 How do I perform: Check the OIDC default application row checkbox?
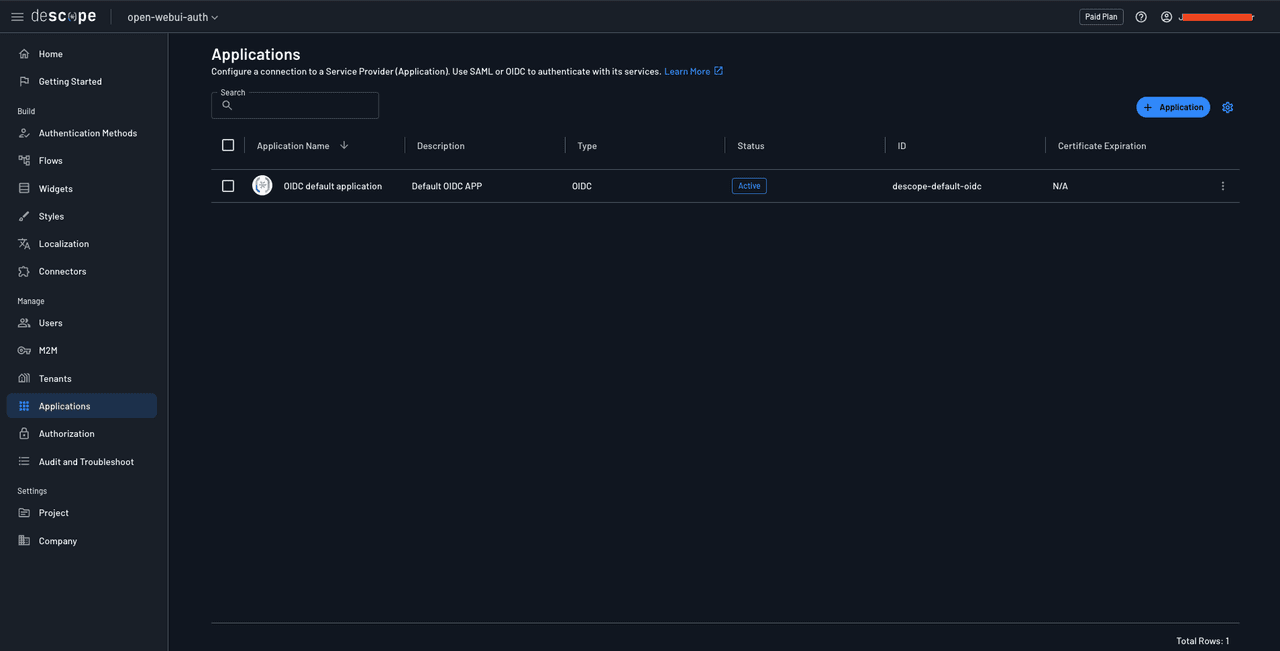[x=228, y=186]
